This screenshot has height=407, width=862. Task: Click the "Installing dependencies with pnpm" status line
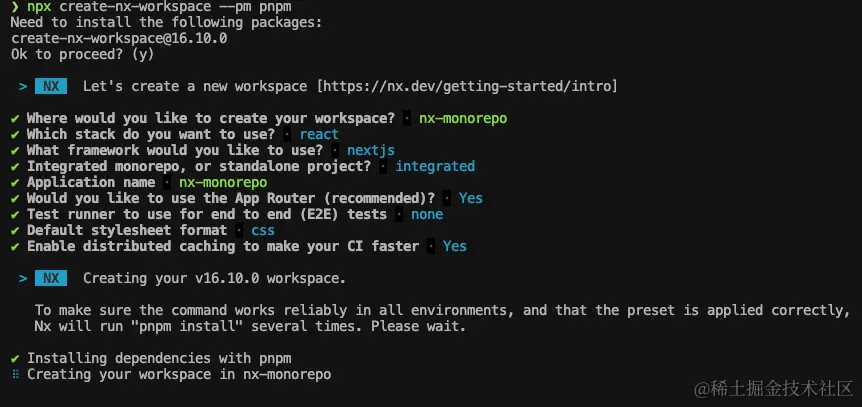(159, 358)
